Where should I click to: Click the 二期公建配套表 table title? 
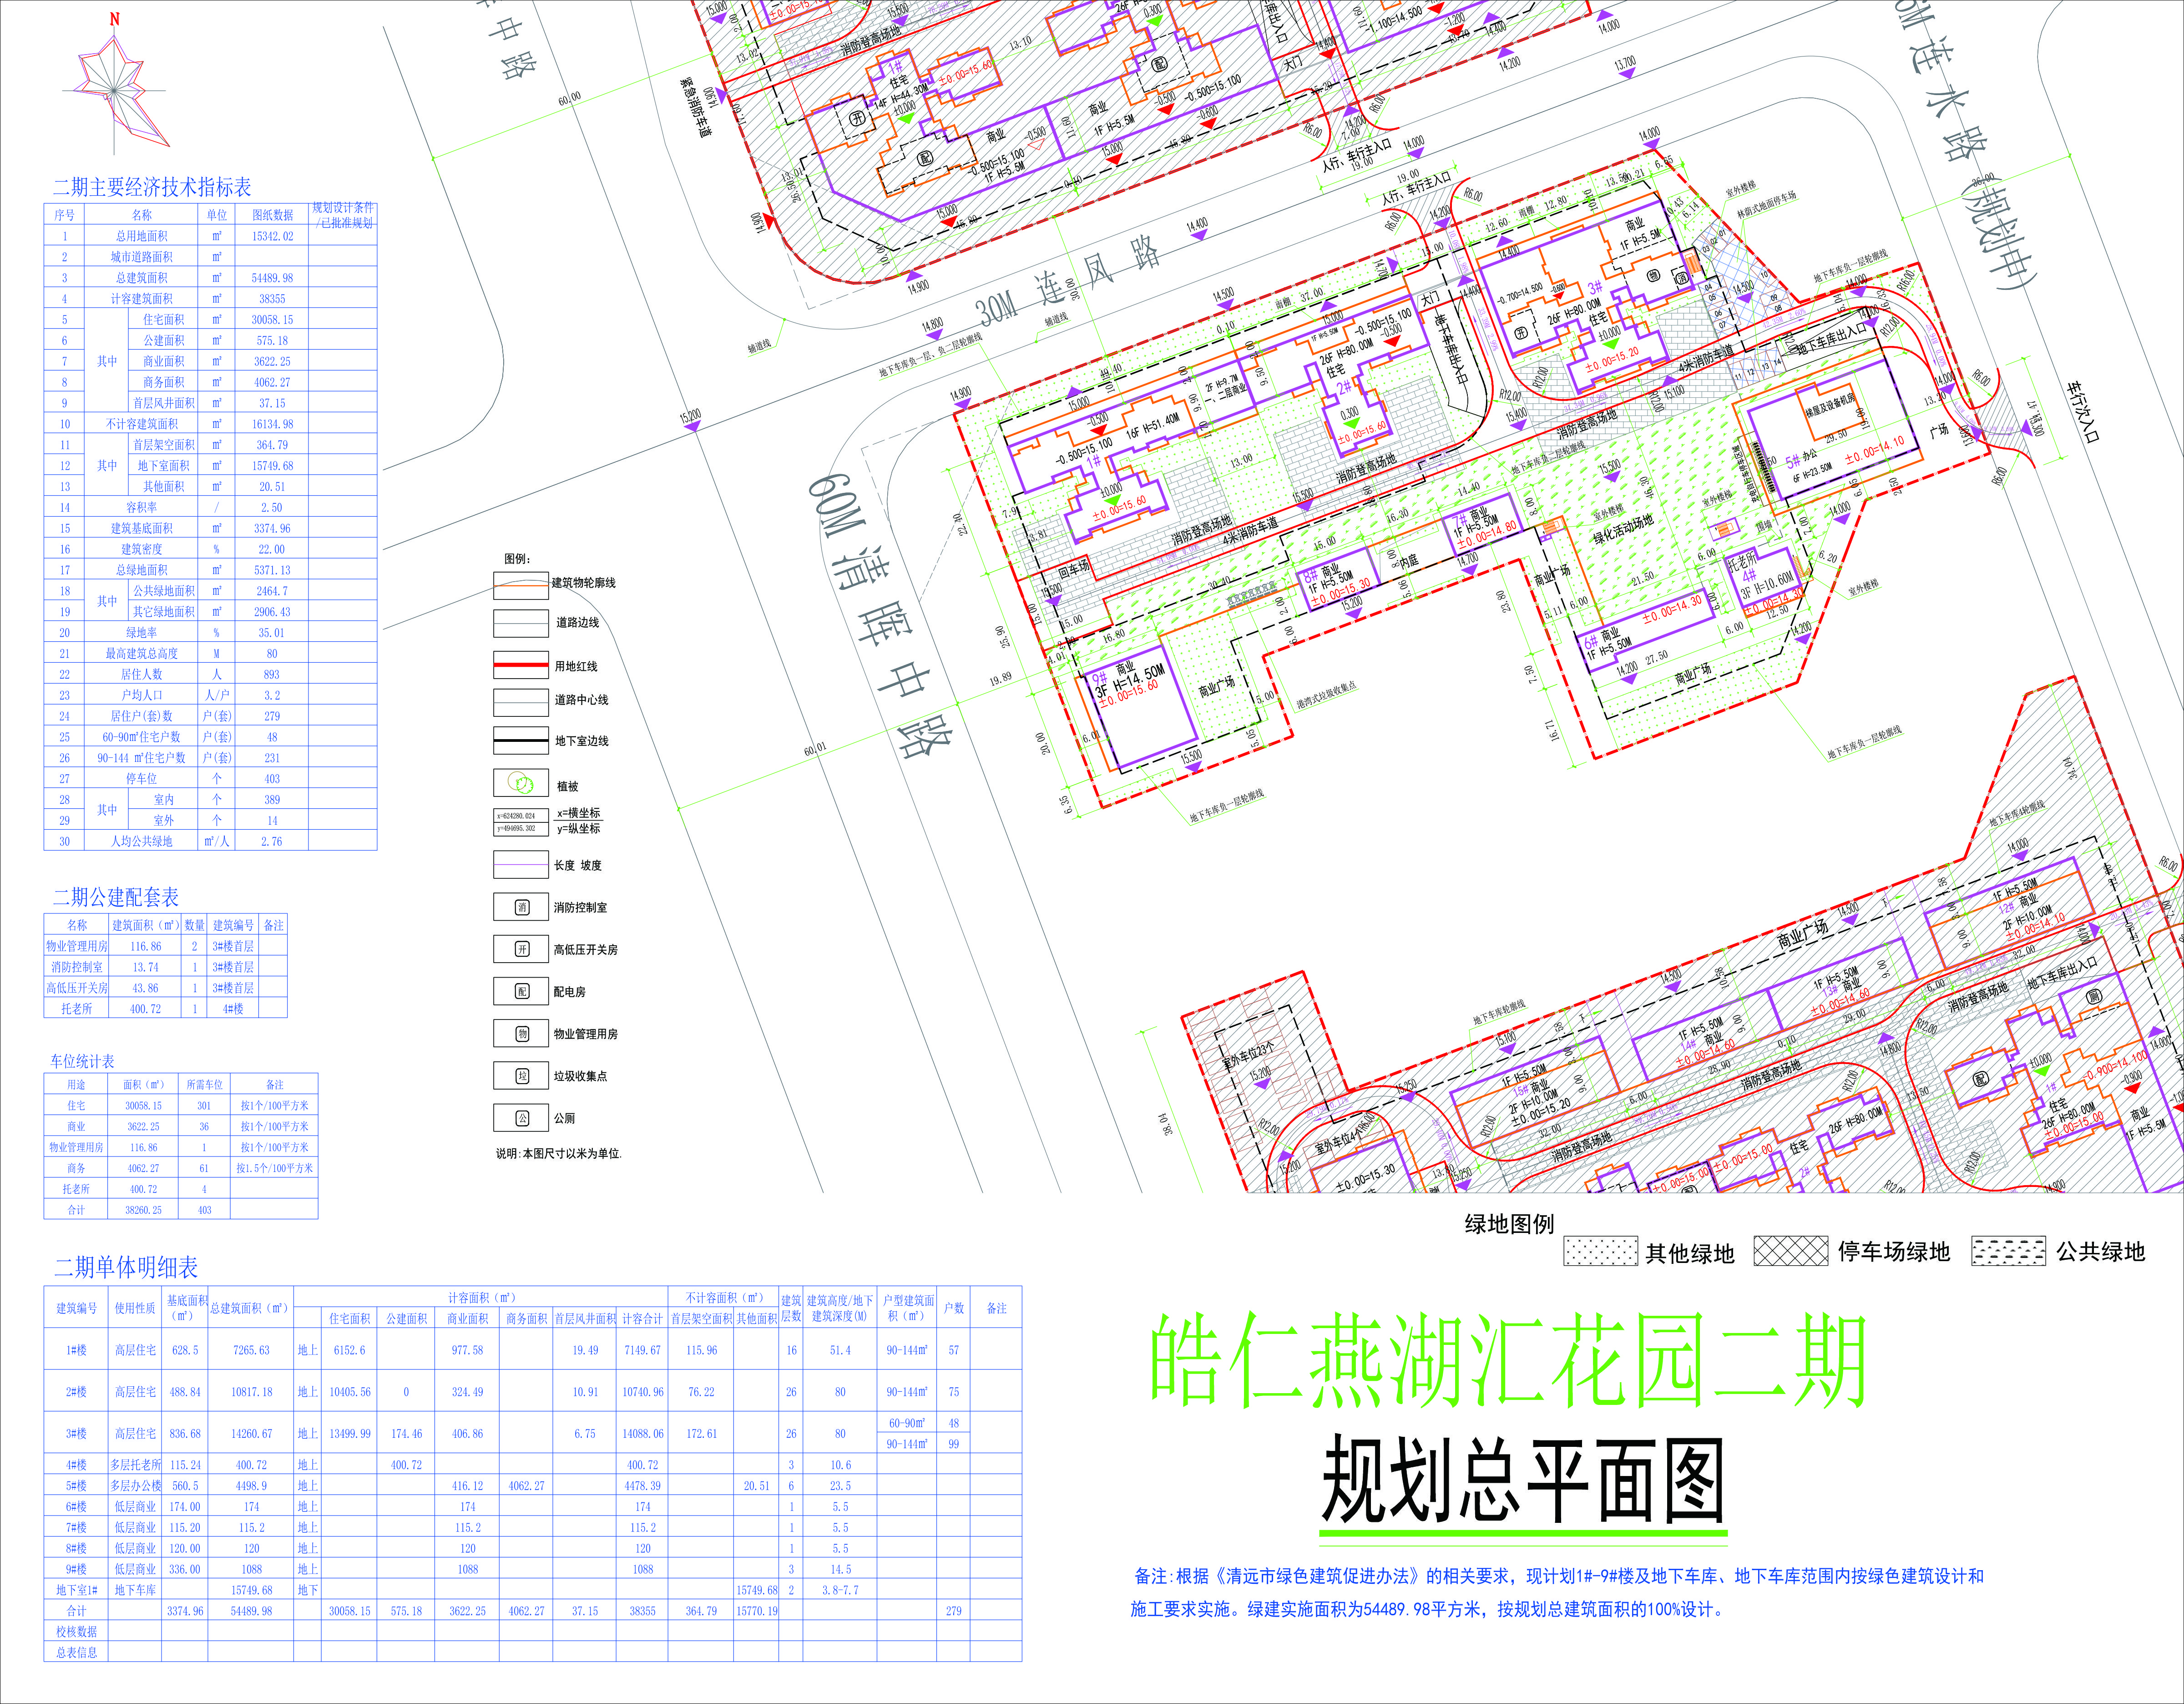pyautogui.click(x=116, y=897)
